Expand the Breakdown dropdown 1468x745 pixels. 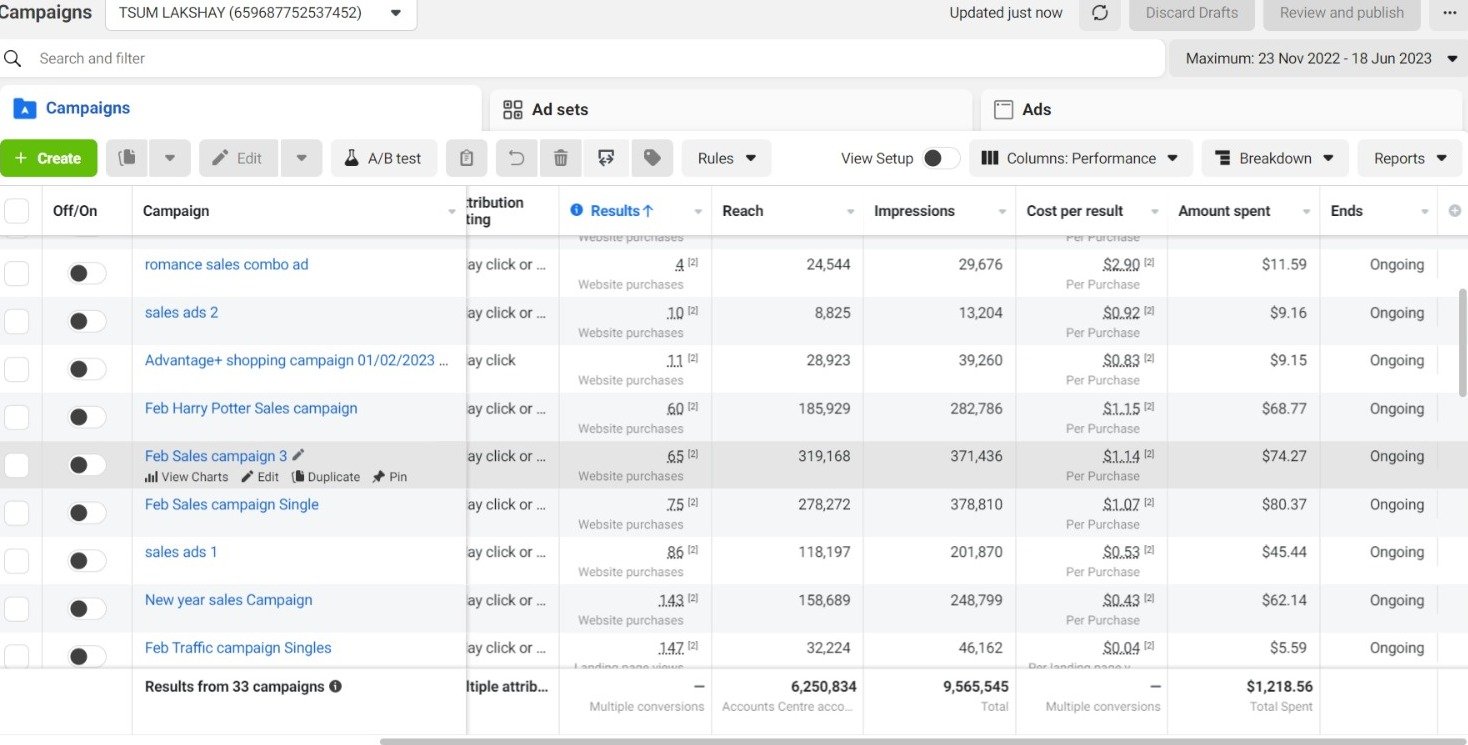[1274, 158]
